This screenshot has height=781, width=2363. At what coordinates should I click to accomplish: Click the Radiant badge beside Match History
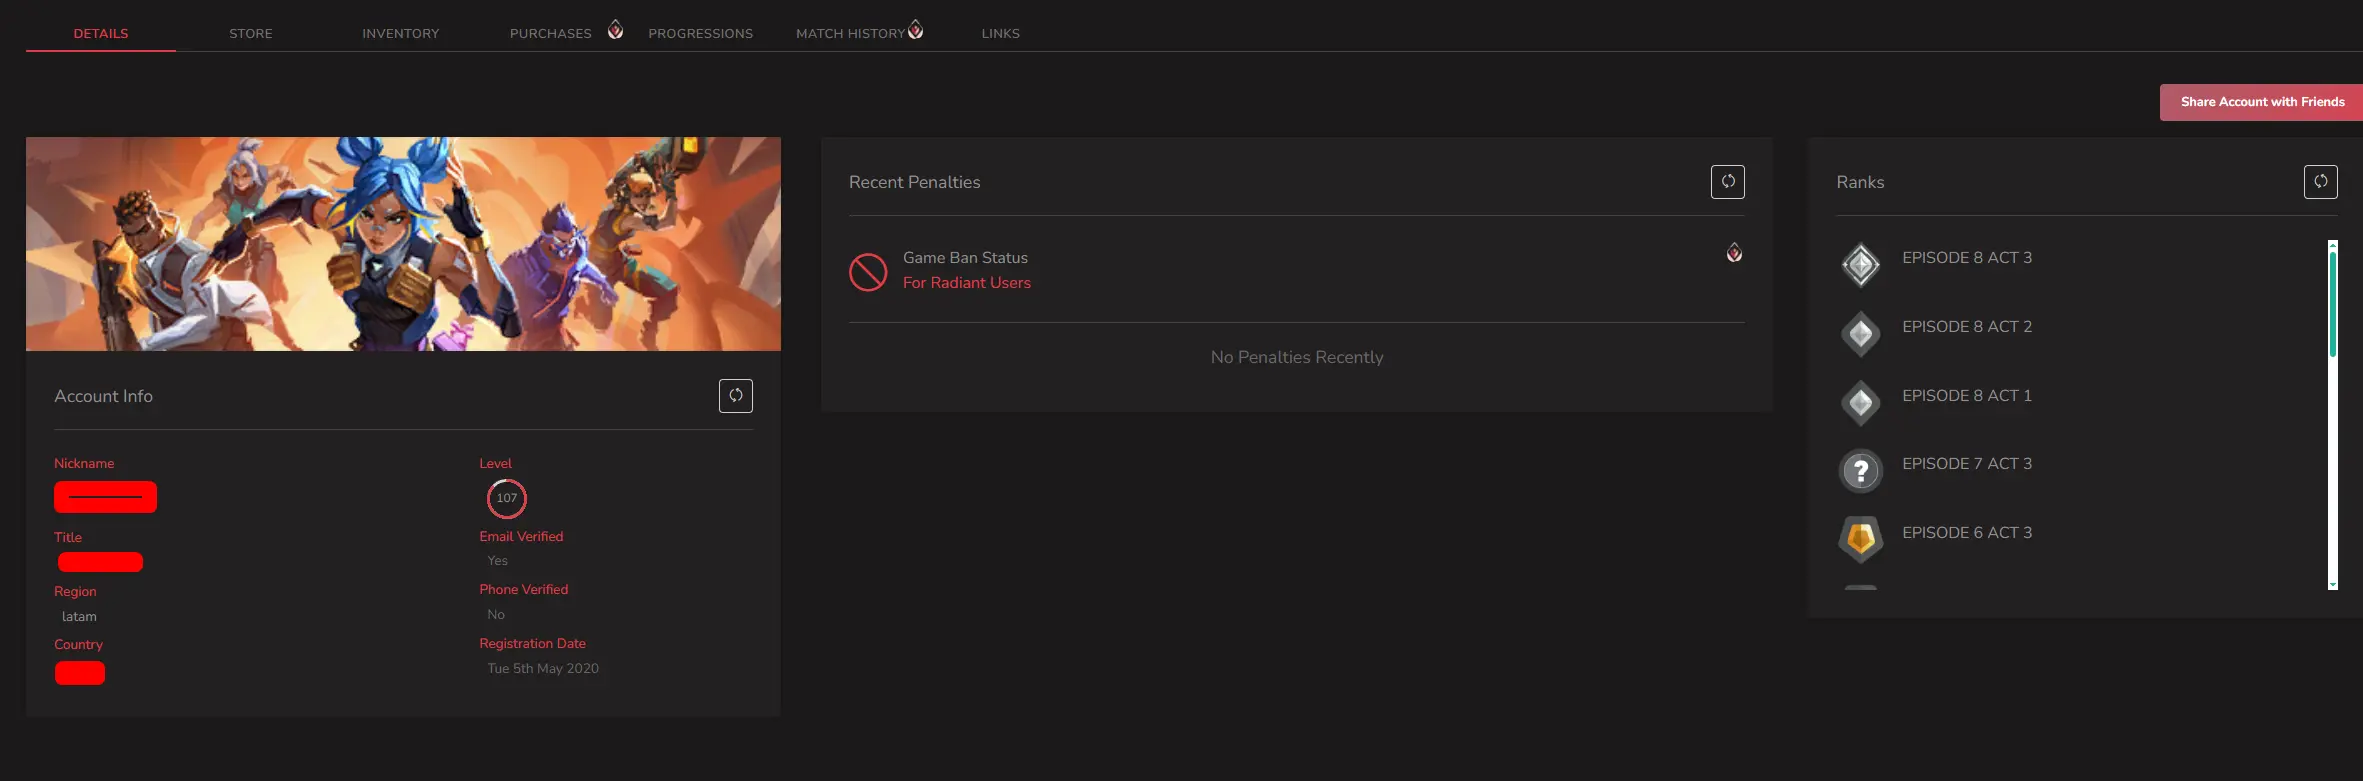coord(915,30)
